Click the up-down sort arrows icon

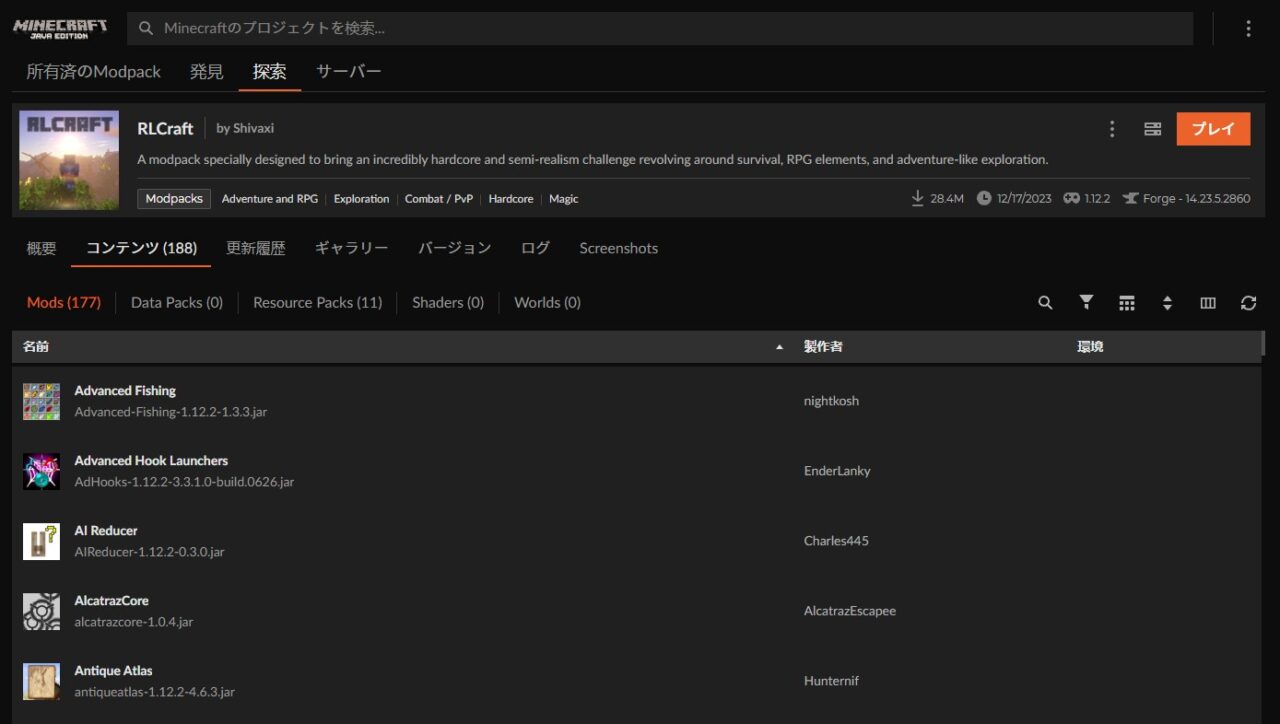tap(1168, 302)
